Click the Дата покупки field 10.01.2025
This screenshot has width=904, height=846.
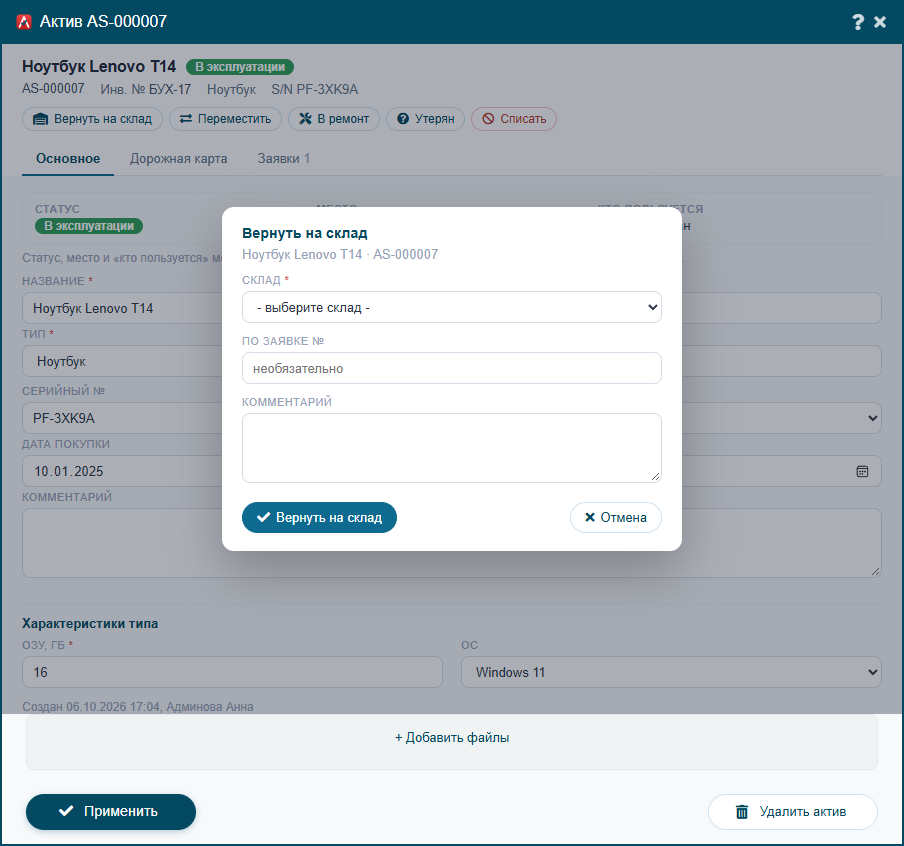(122, 471)
